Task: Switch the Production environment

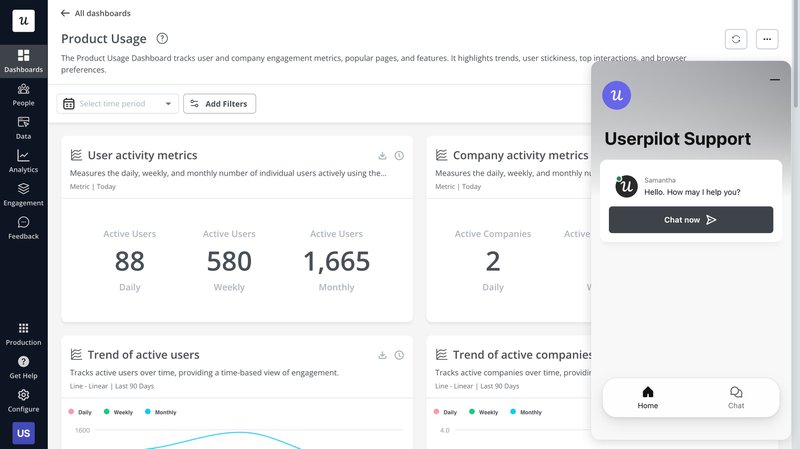Action: (23, 334)
